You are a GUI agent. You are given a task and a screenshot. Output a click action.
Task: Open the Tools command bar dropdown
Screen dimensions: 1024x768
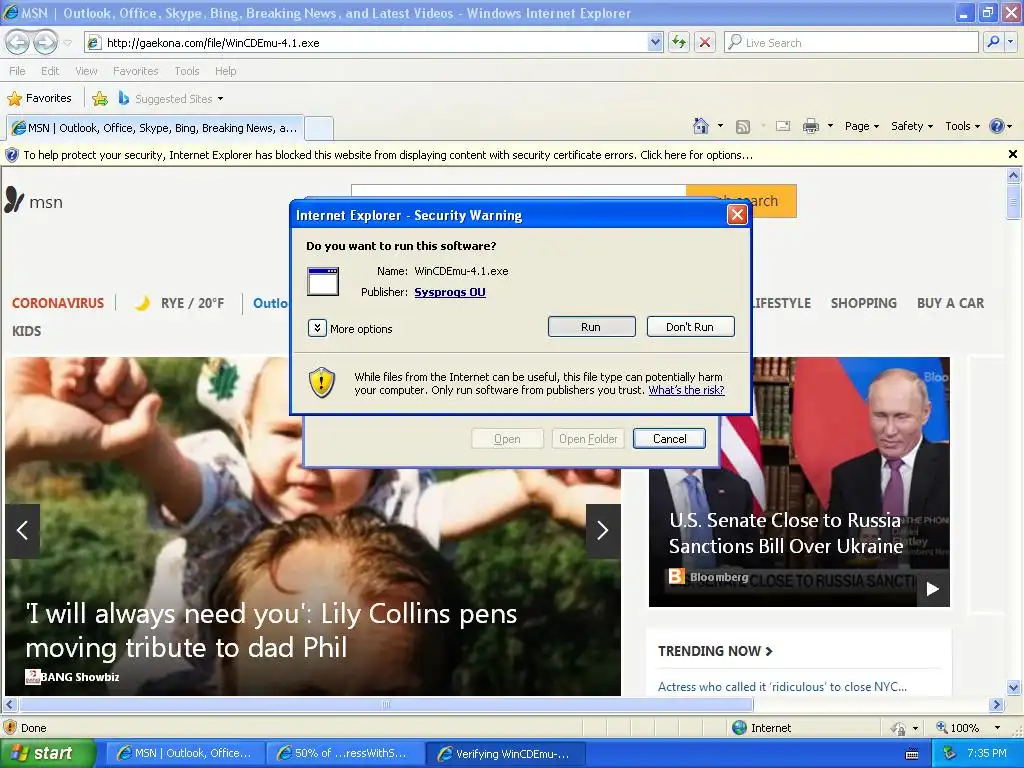click(962, 126)
